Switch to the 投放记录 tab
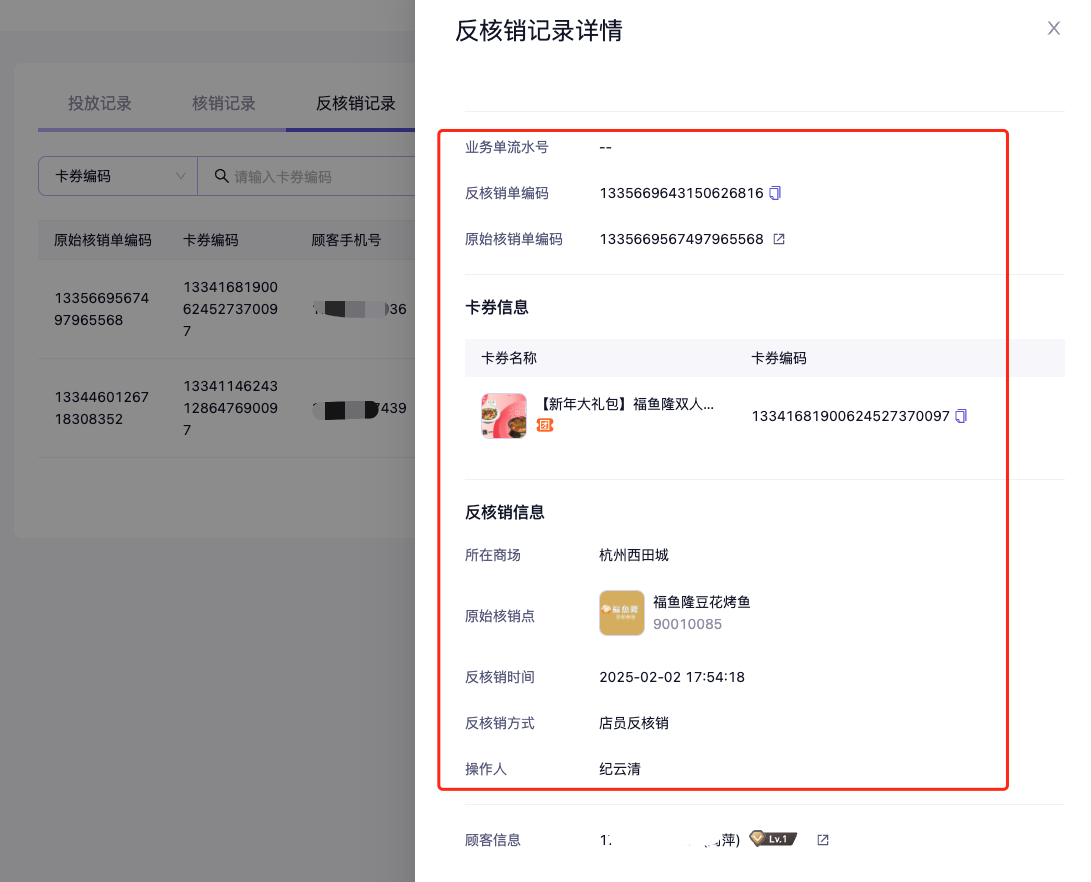The height and width of the screenshot is (882, 1091). 100,103
